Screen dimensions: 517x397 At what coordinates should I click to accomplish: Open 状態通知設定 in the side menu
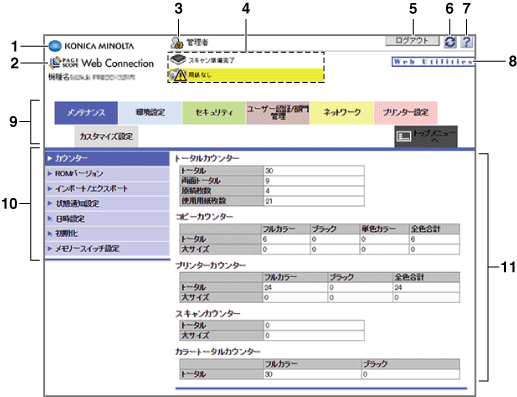click(107, 204)
